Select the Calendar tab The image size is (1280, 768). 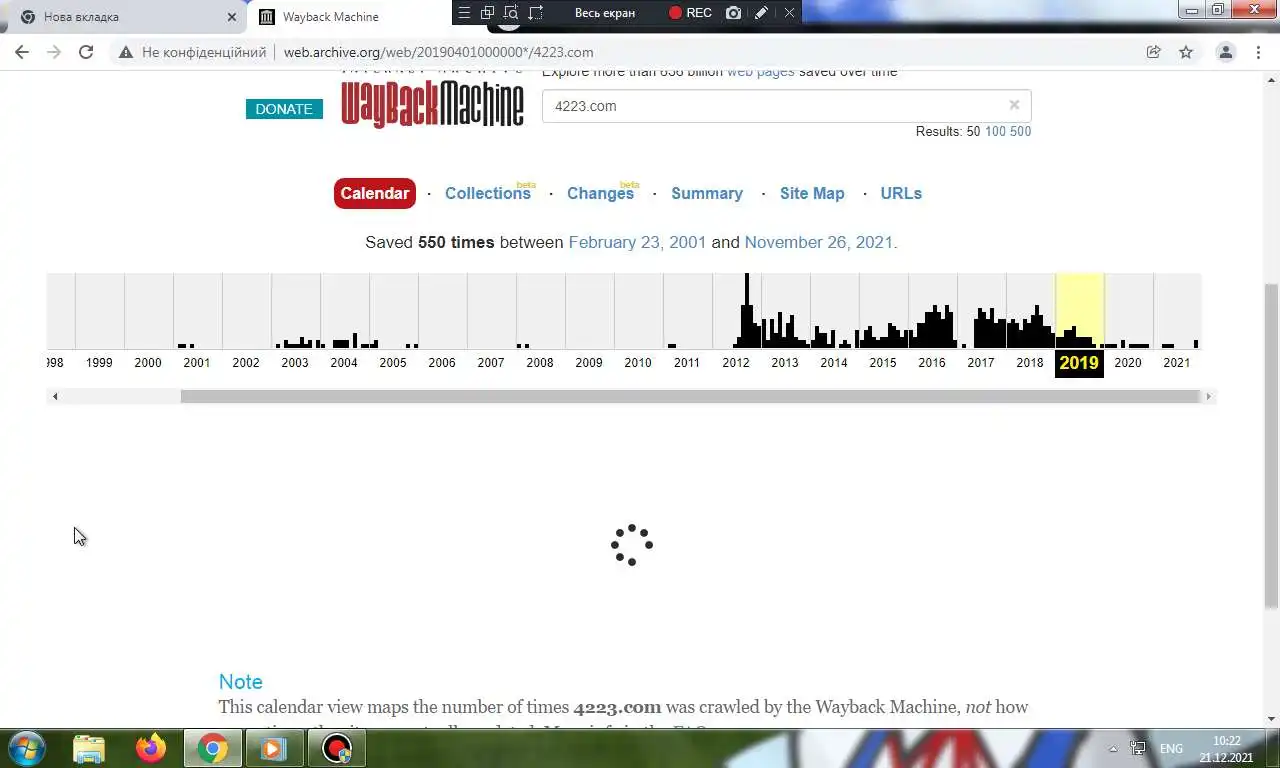375,193
